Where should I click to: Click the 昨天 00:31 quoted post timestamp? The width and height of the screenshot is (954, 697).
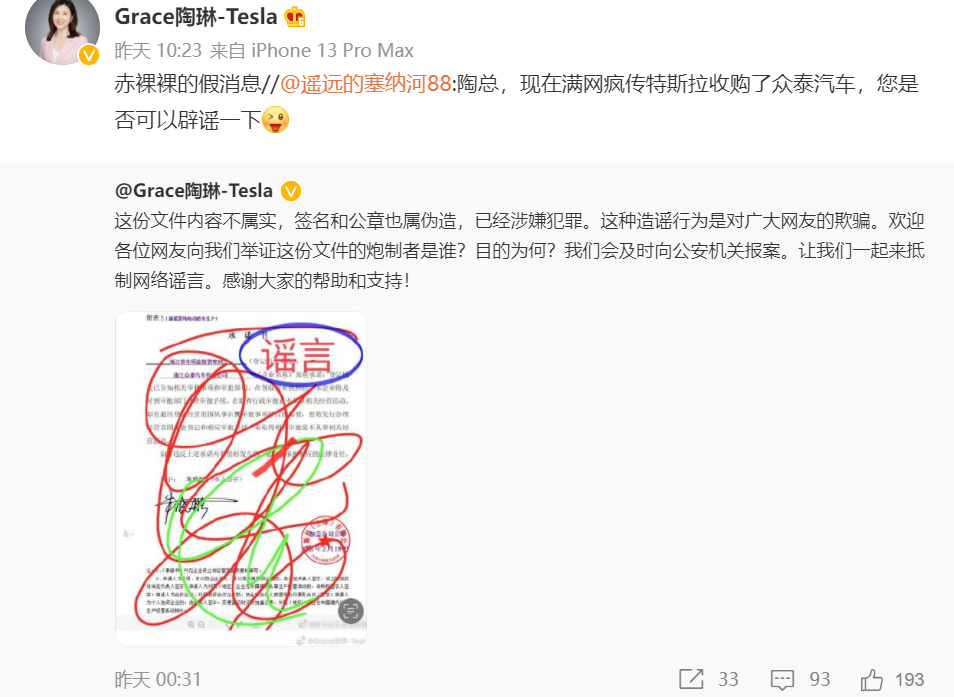(x=158, y=679)
